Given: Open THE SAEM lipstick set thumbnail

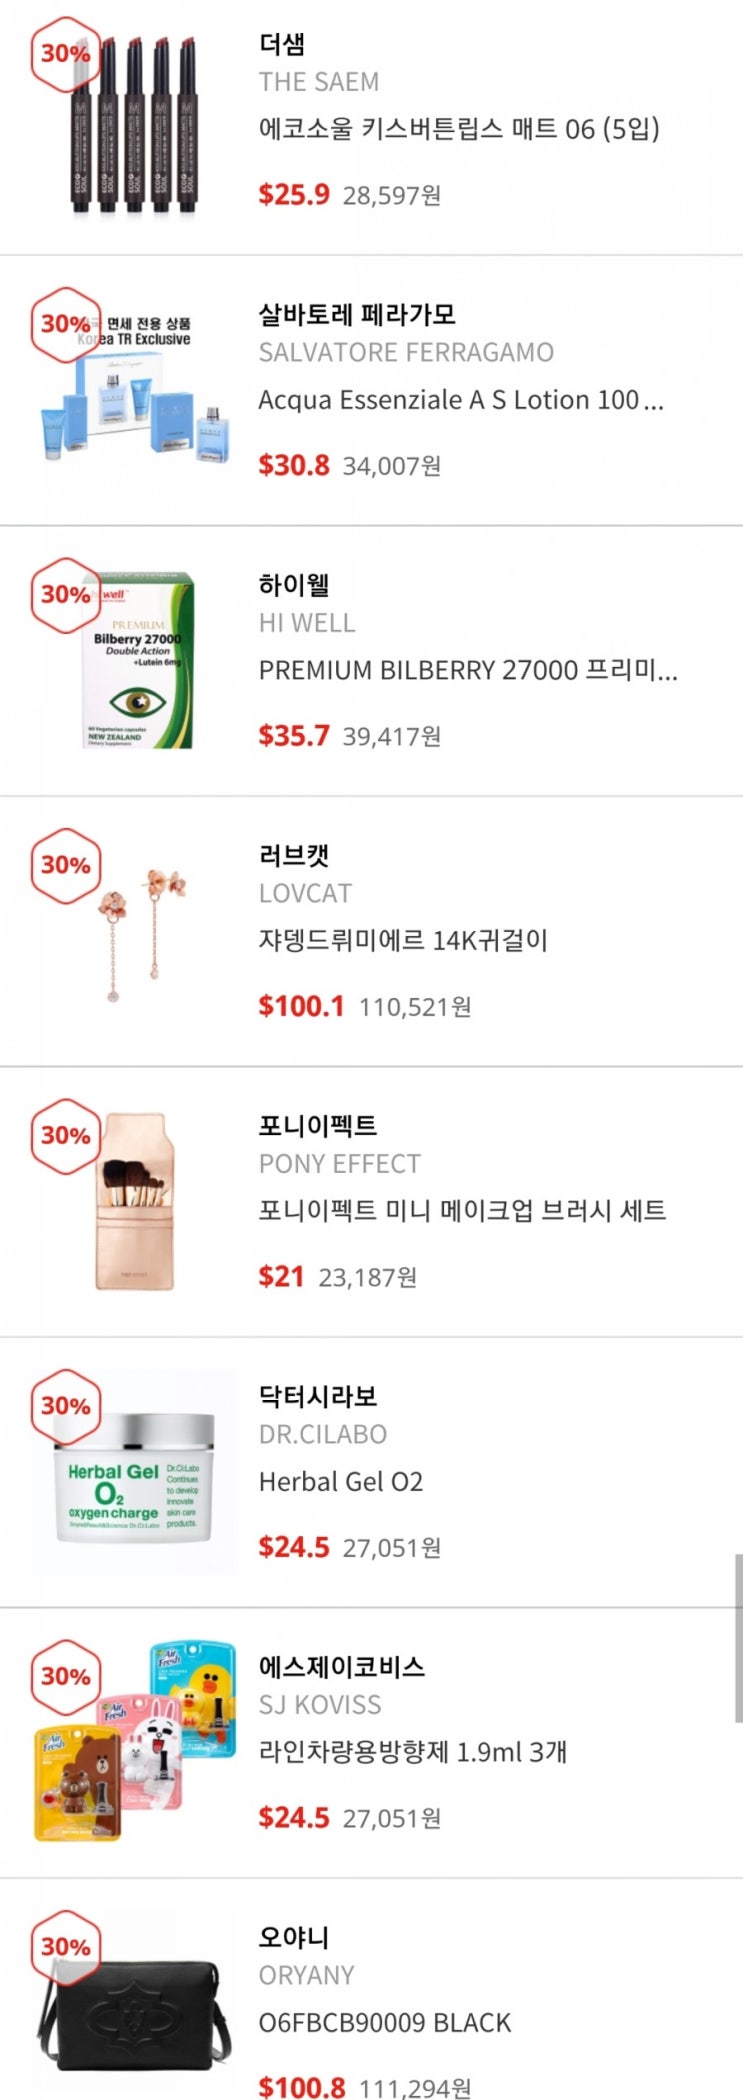Looking at the screenshot, I should [x=135, y=127].
